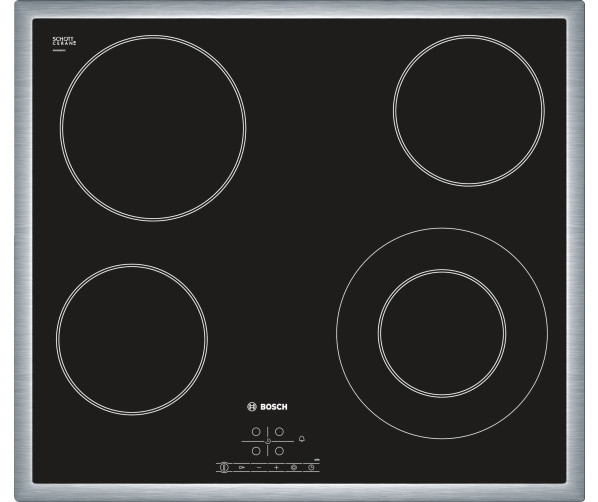Image resolution: width=598 pixels, height=502 pixels.
Task: Select the bottom-right zone selector circle
Action: coord(280,451)
